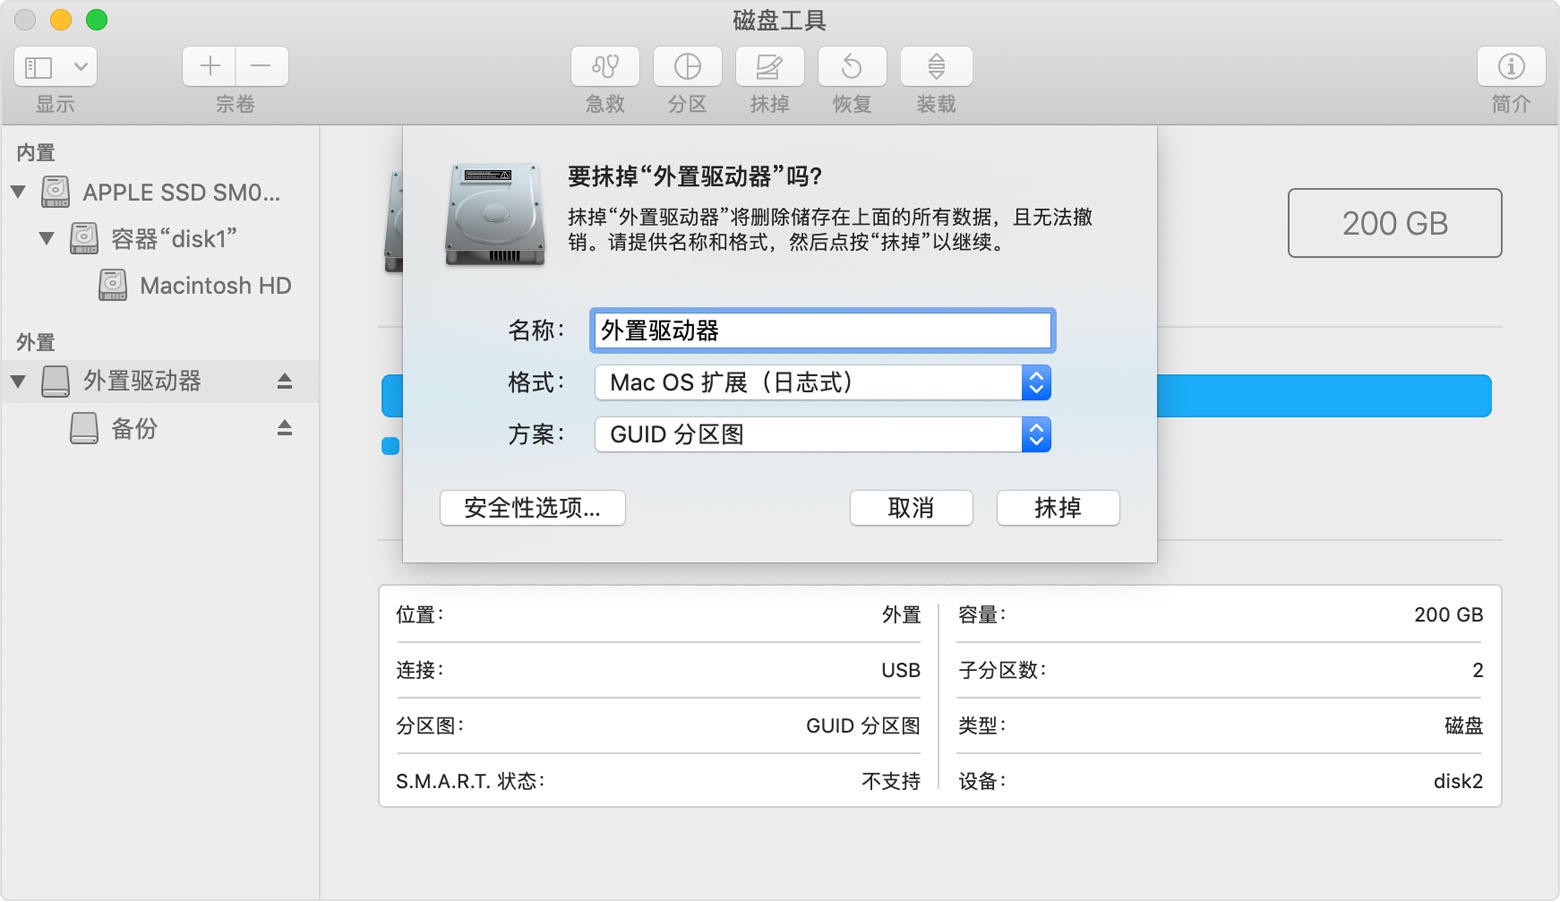
Task: Select 容器“disk1” in the sidebar
Action: (160, 238)
